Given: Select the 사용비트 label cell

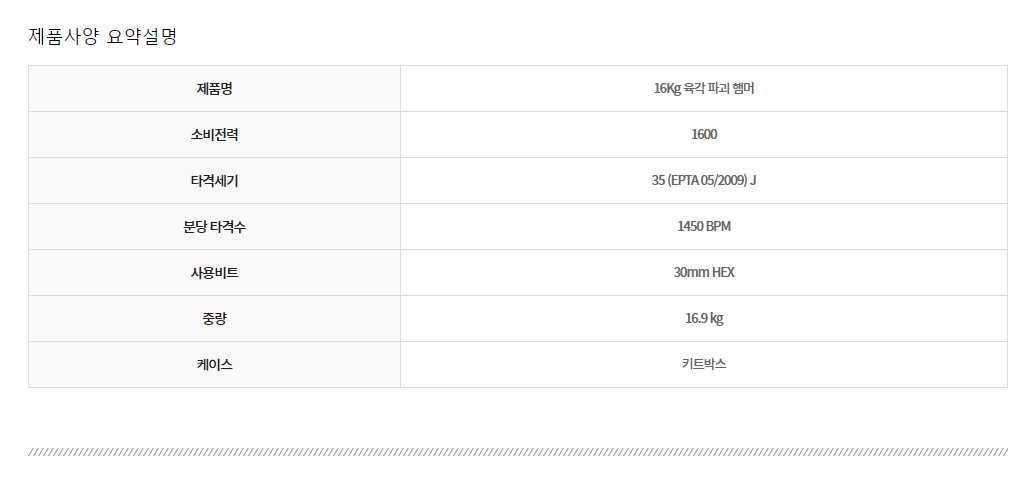Looking at the screenshot, I should pos(214,273).
